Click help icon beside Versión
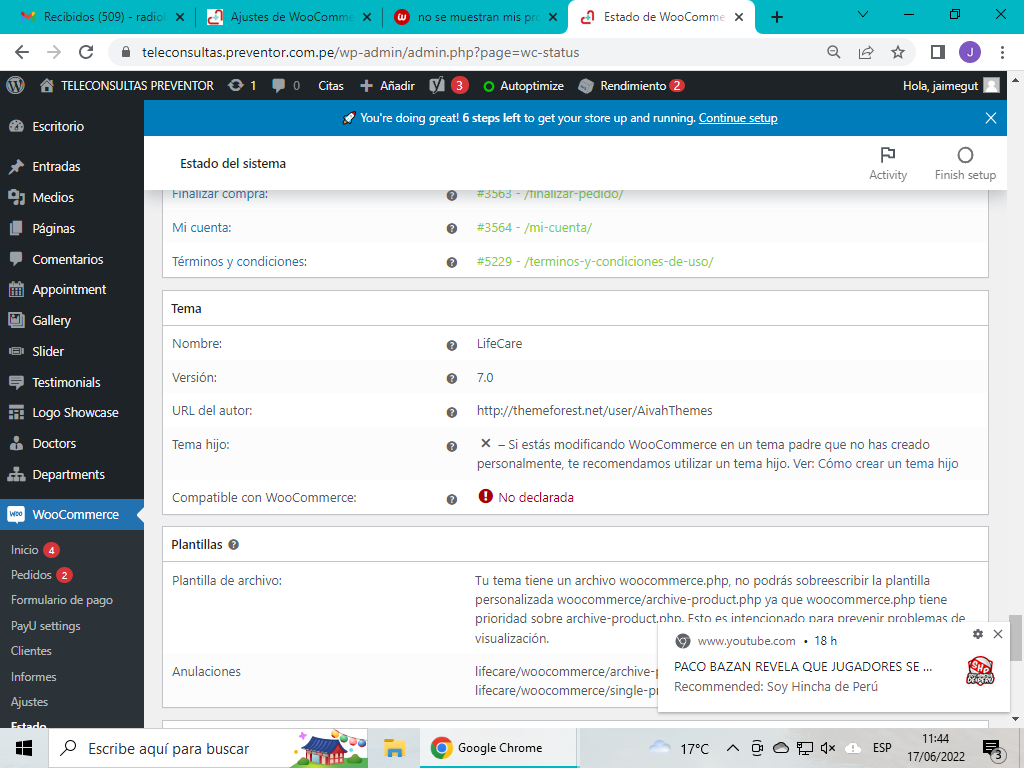This screenshot has width=1024, height=768. coord(451,379)
